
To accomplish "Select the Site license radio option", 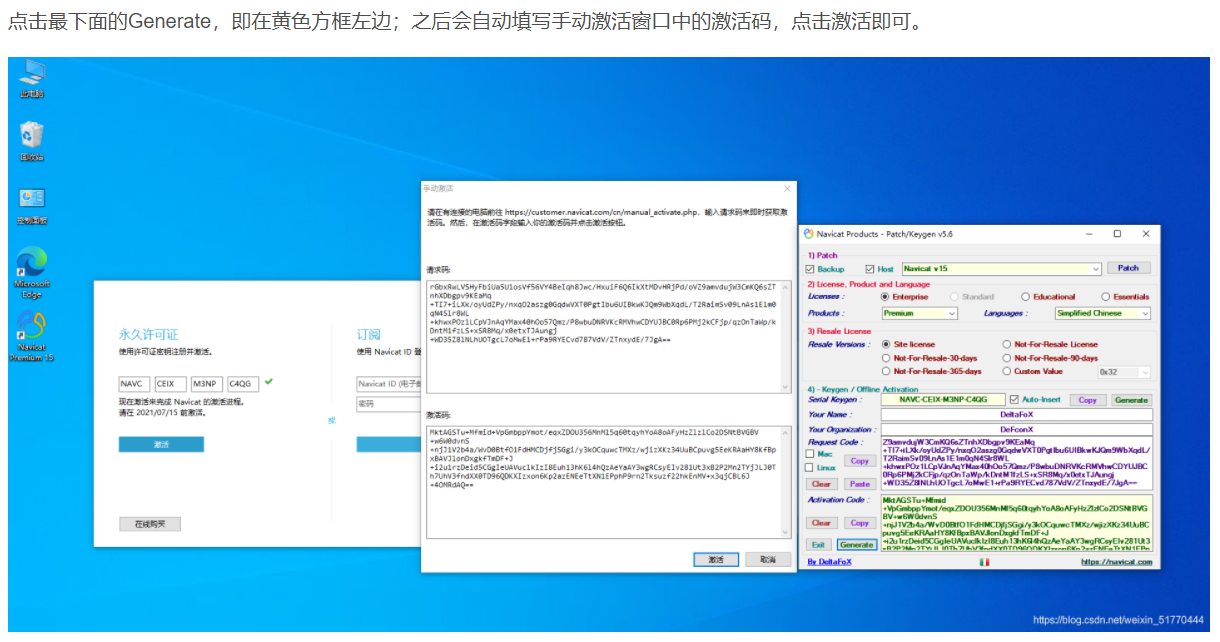I will pos(886,344).
